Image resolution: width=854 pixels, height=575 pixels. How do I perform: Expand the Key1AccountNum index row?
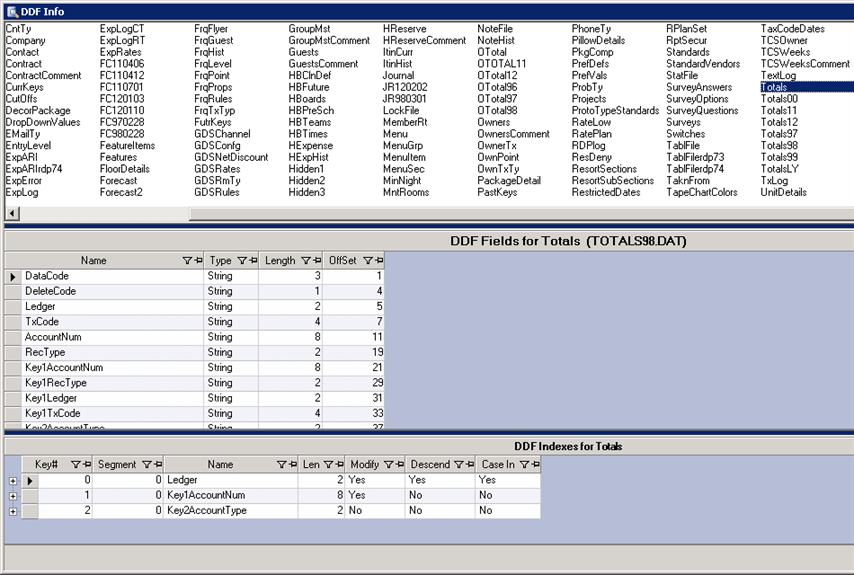tap(12, 496)
